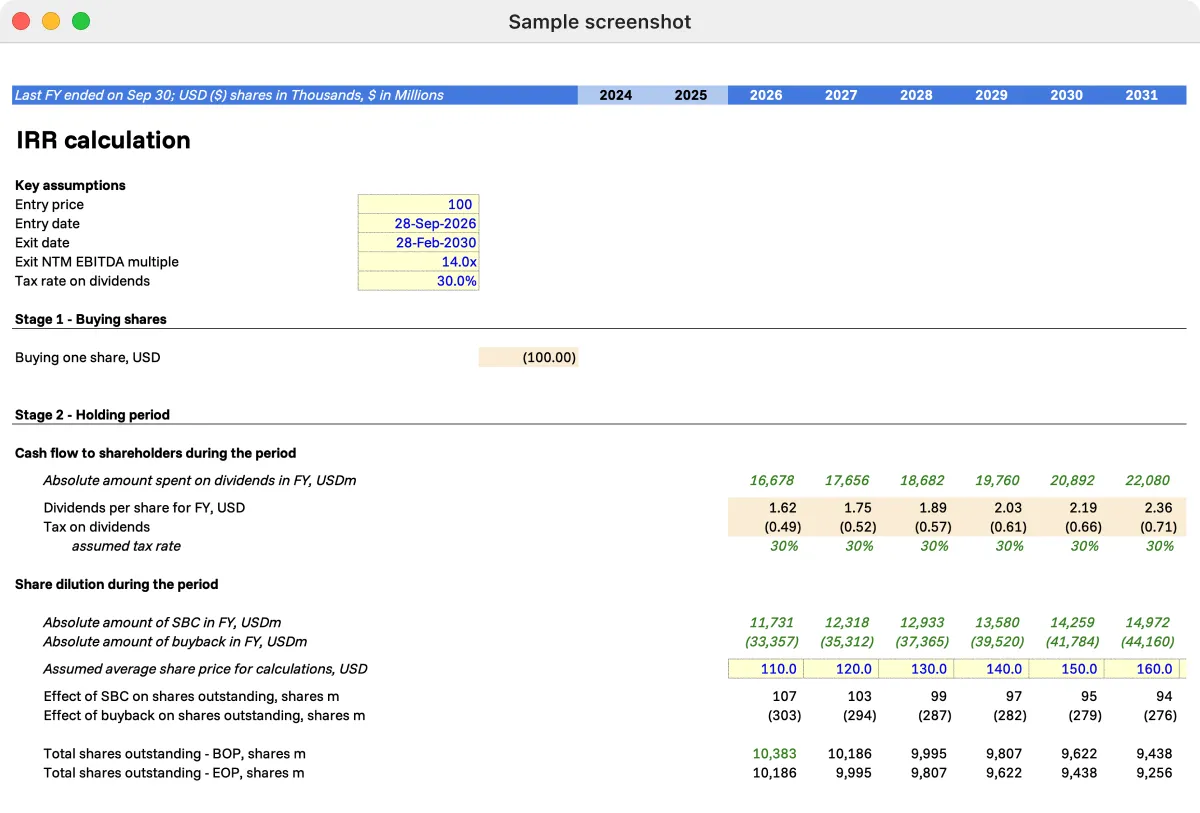
Task: Click the 2026 column header
Action: tap(766, 95)
